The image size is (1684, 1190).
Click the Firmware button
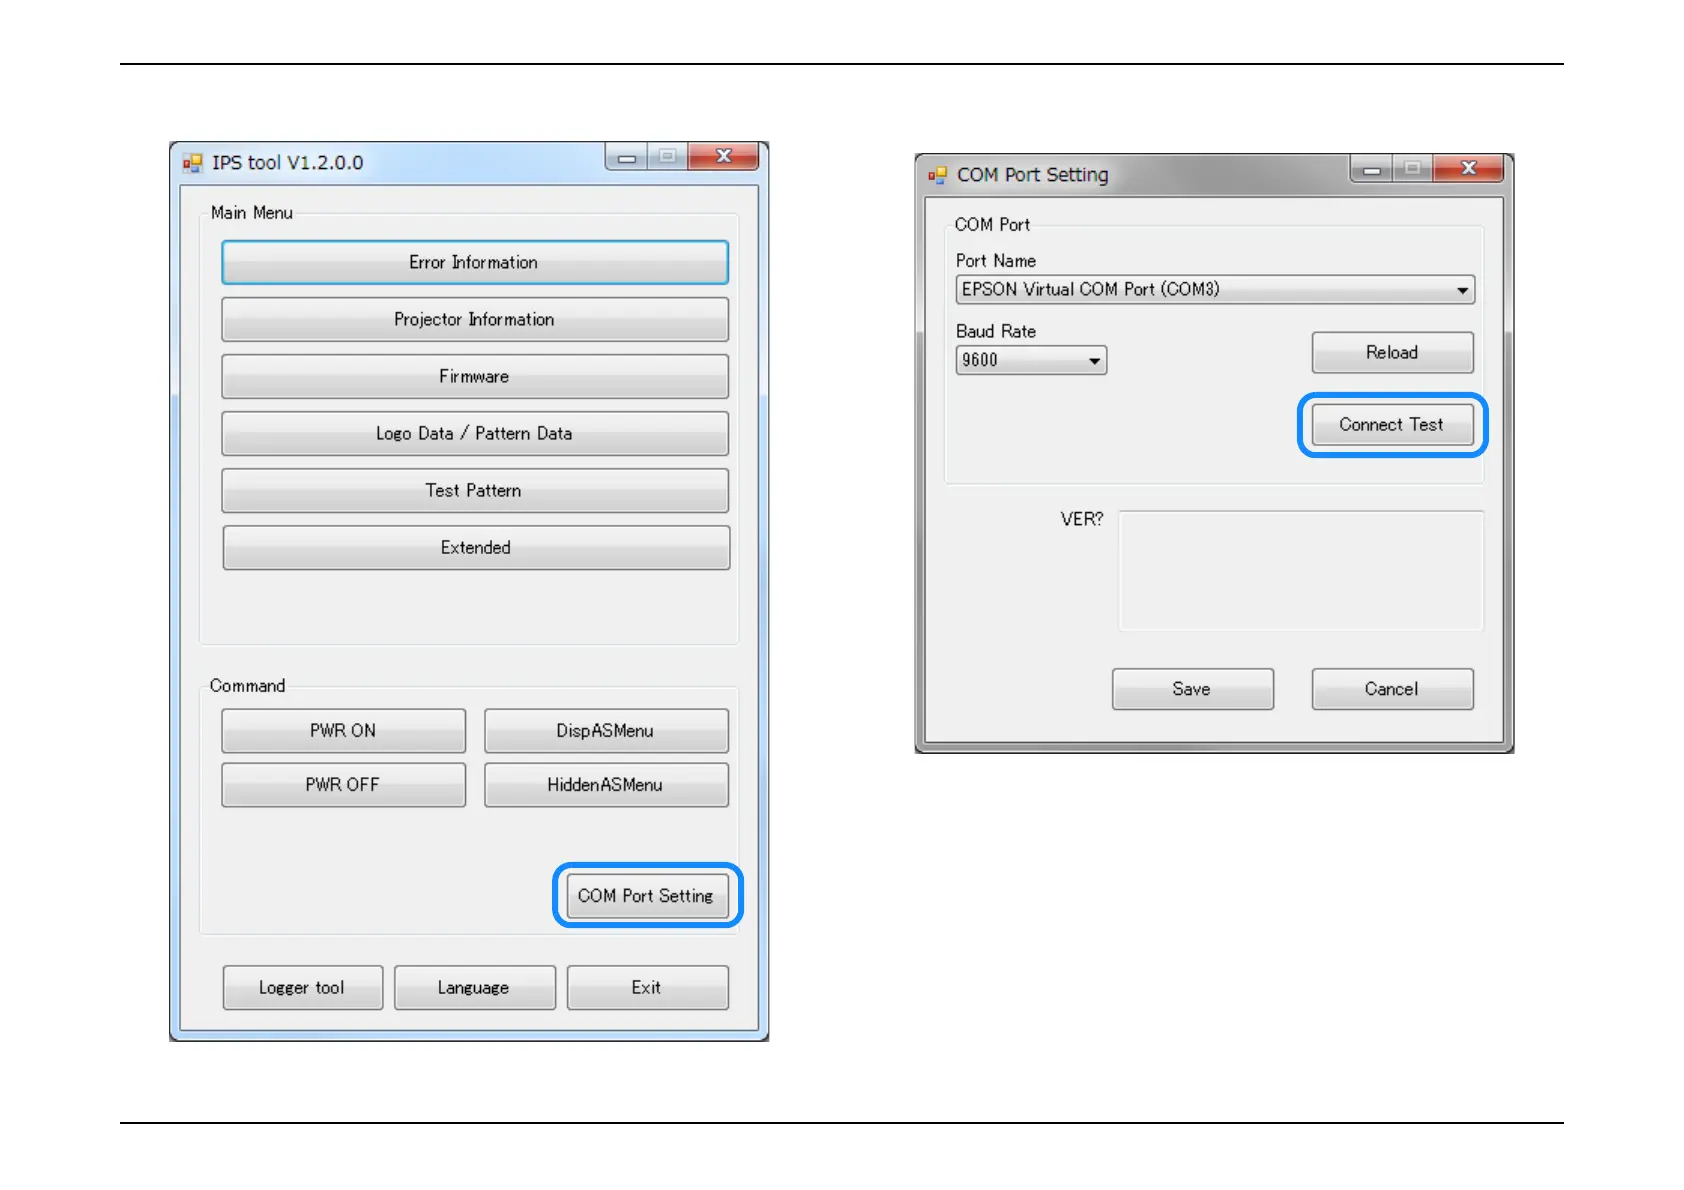(x=475, y=376)
